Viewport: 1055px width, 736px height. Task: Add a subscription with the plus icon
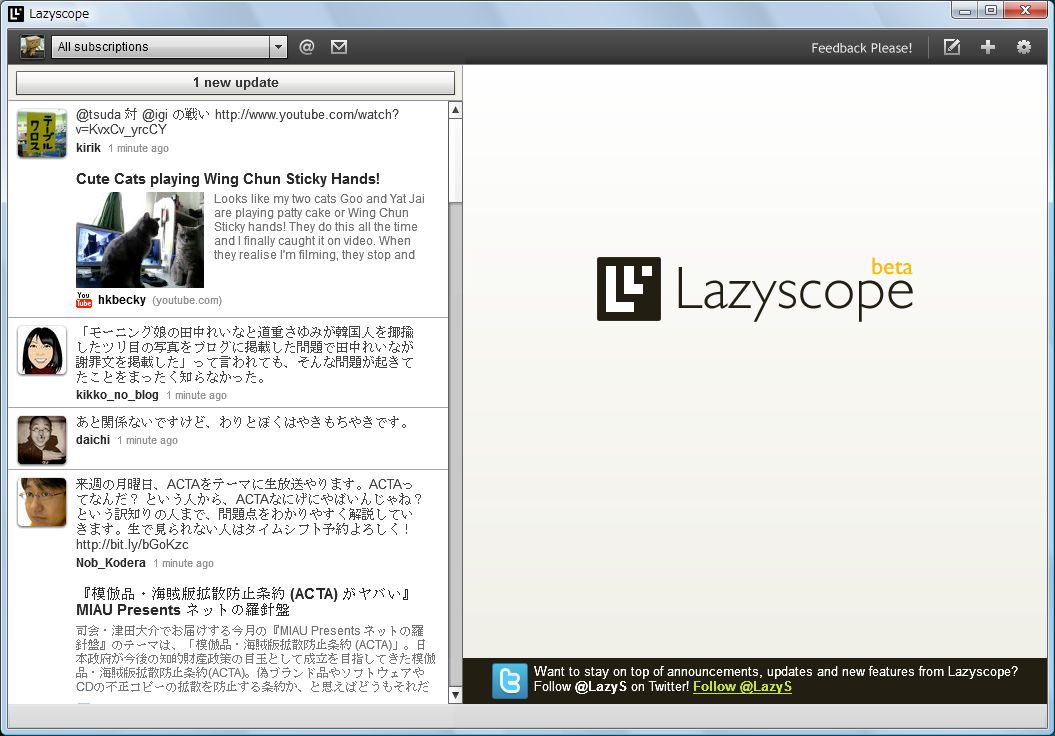[x=988, y=47]
